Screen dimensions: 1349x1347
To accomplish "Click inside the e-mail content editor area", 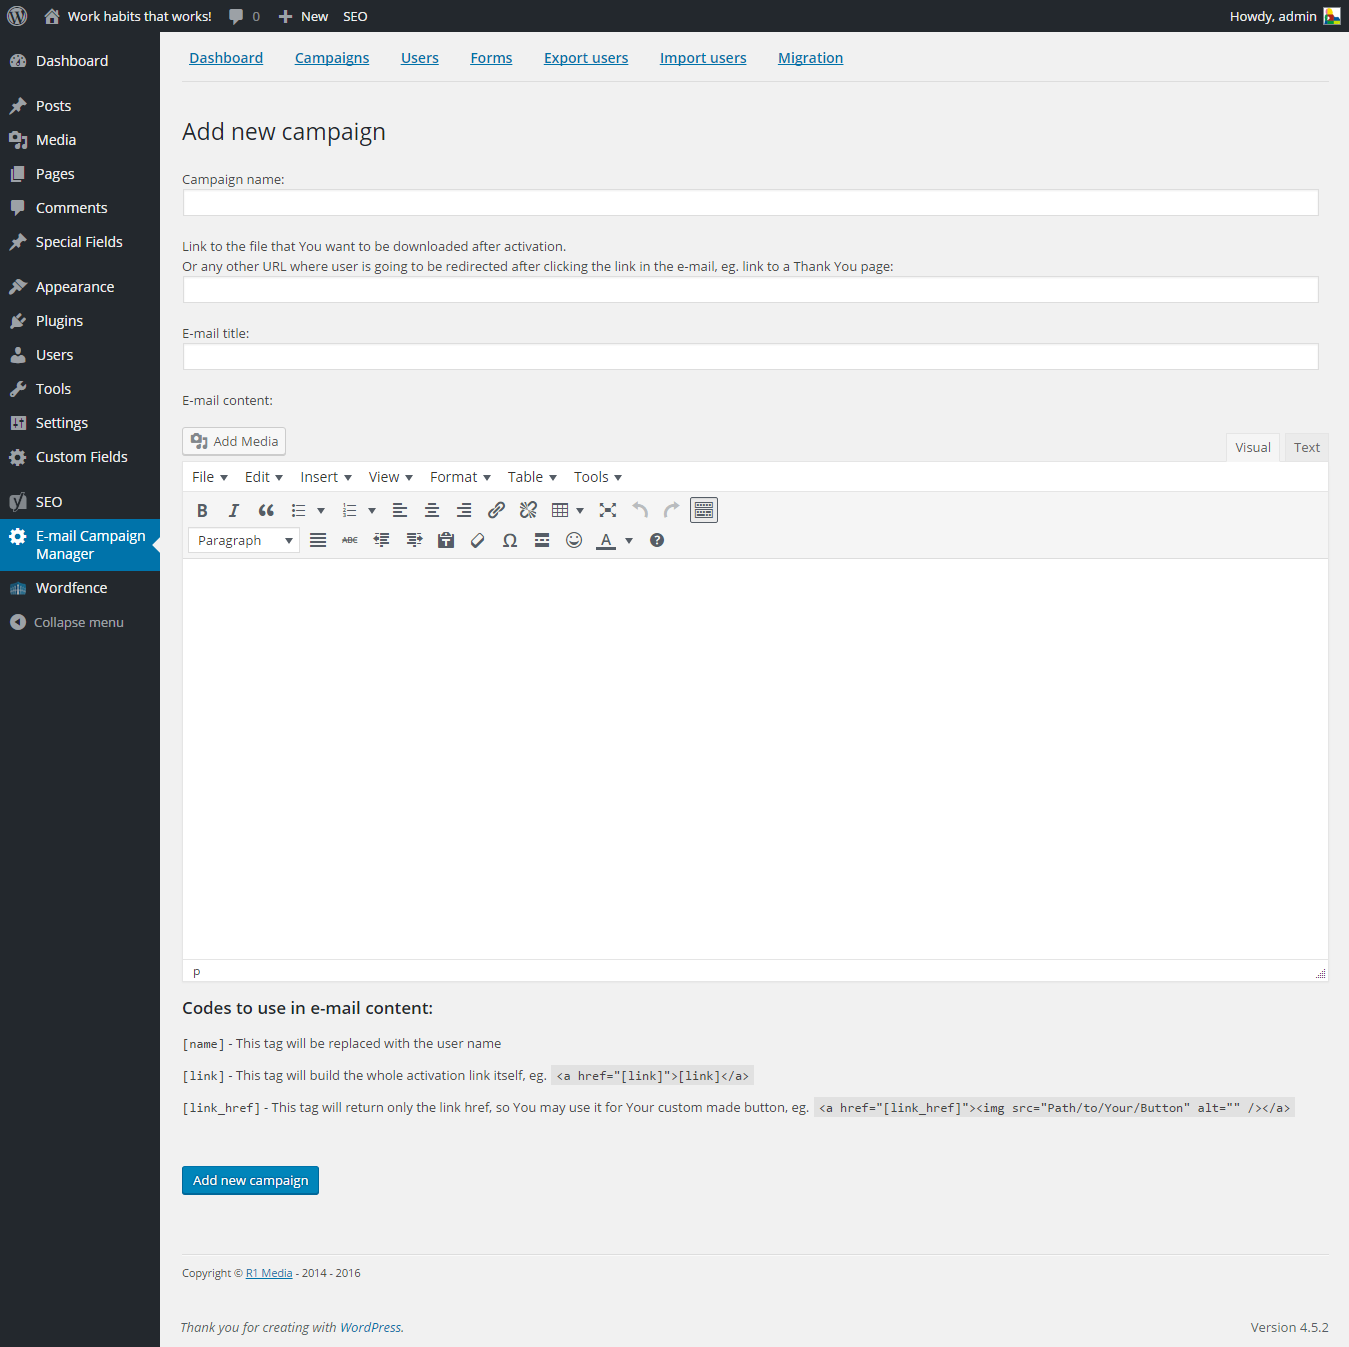I will [x=755, y=759].
